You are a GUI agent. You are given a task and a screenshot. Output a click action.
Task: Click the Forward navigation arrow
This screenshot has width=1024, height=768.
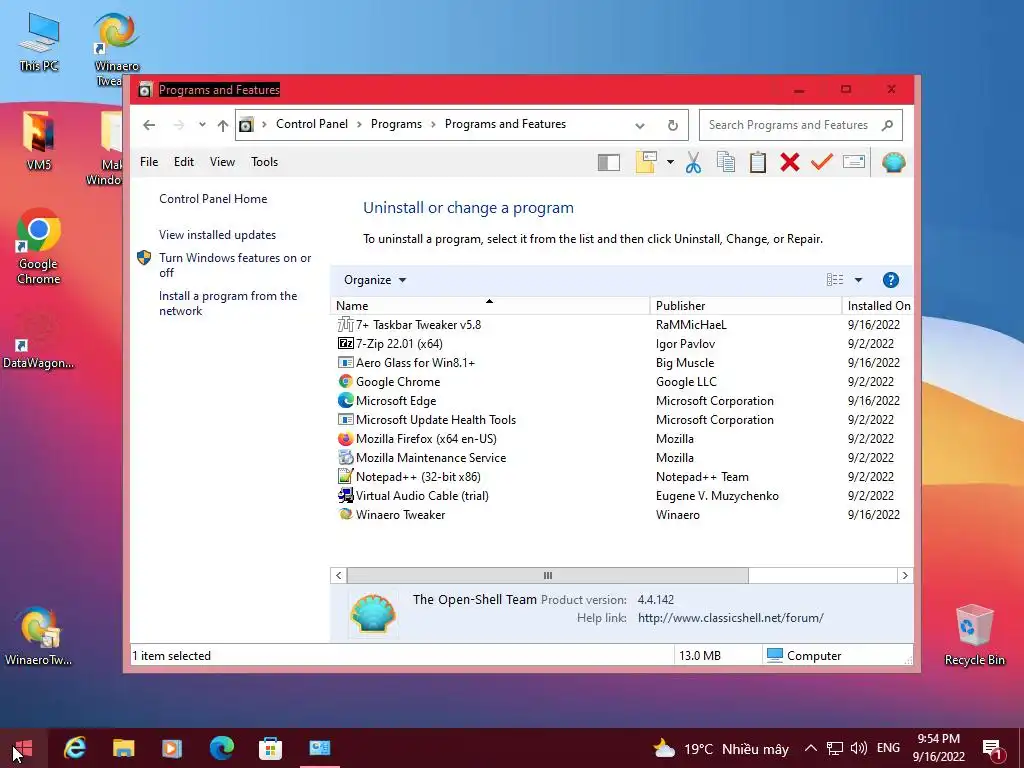[179, 125]
